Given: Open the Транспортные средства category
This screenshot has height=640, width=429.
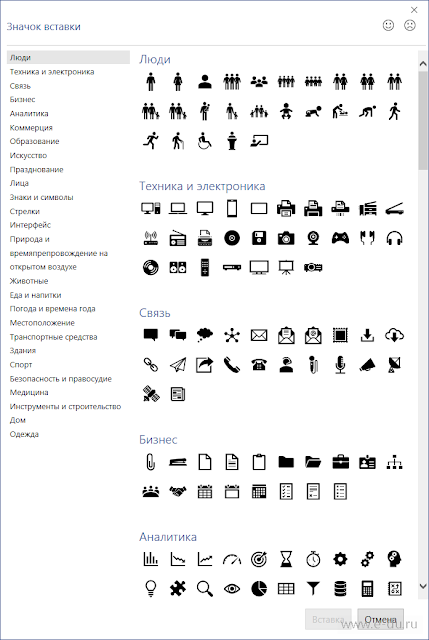Looking at the screenshot, I should (x=53, y=337).
